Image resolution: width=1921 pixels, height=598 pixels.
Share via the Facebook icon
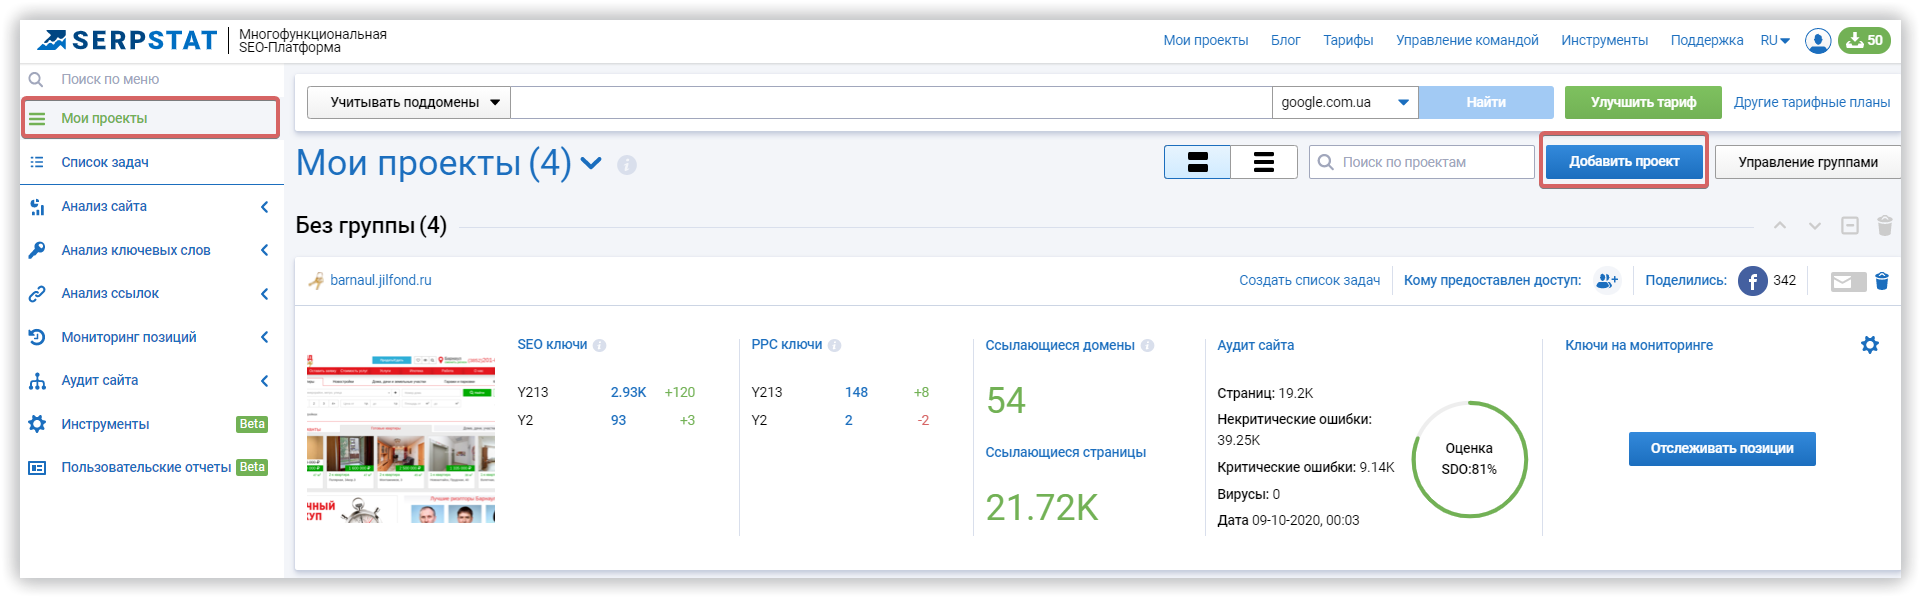(1752, 281)
